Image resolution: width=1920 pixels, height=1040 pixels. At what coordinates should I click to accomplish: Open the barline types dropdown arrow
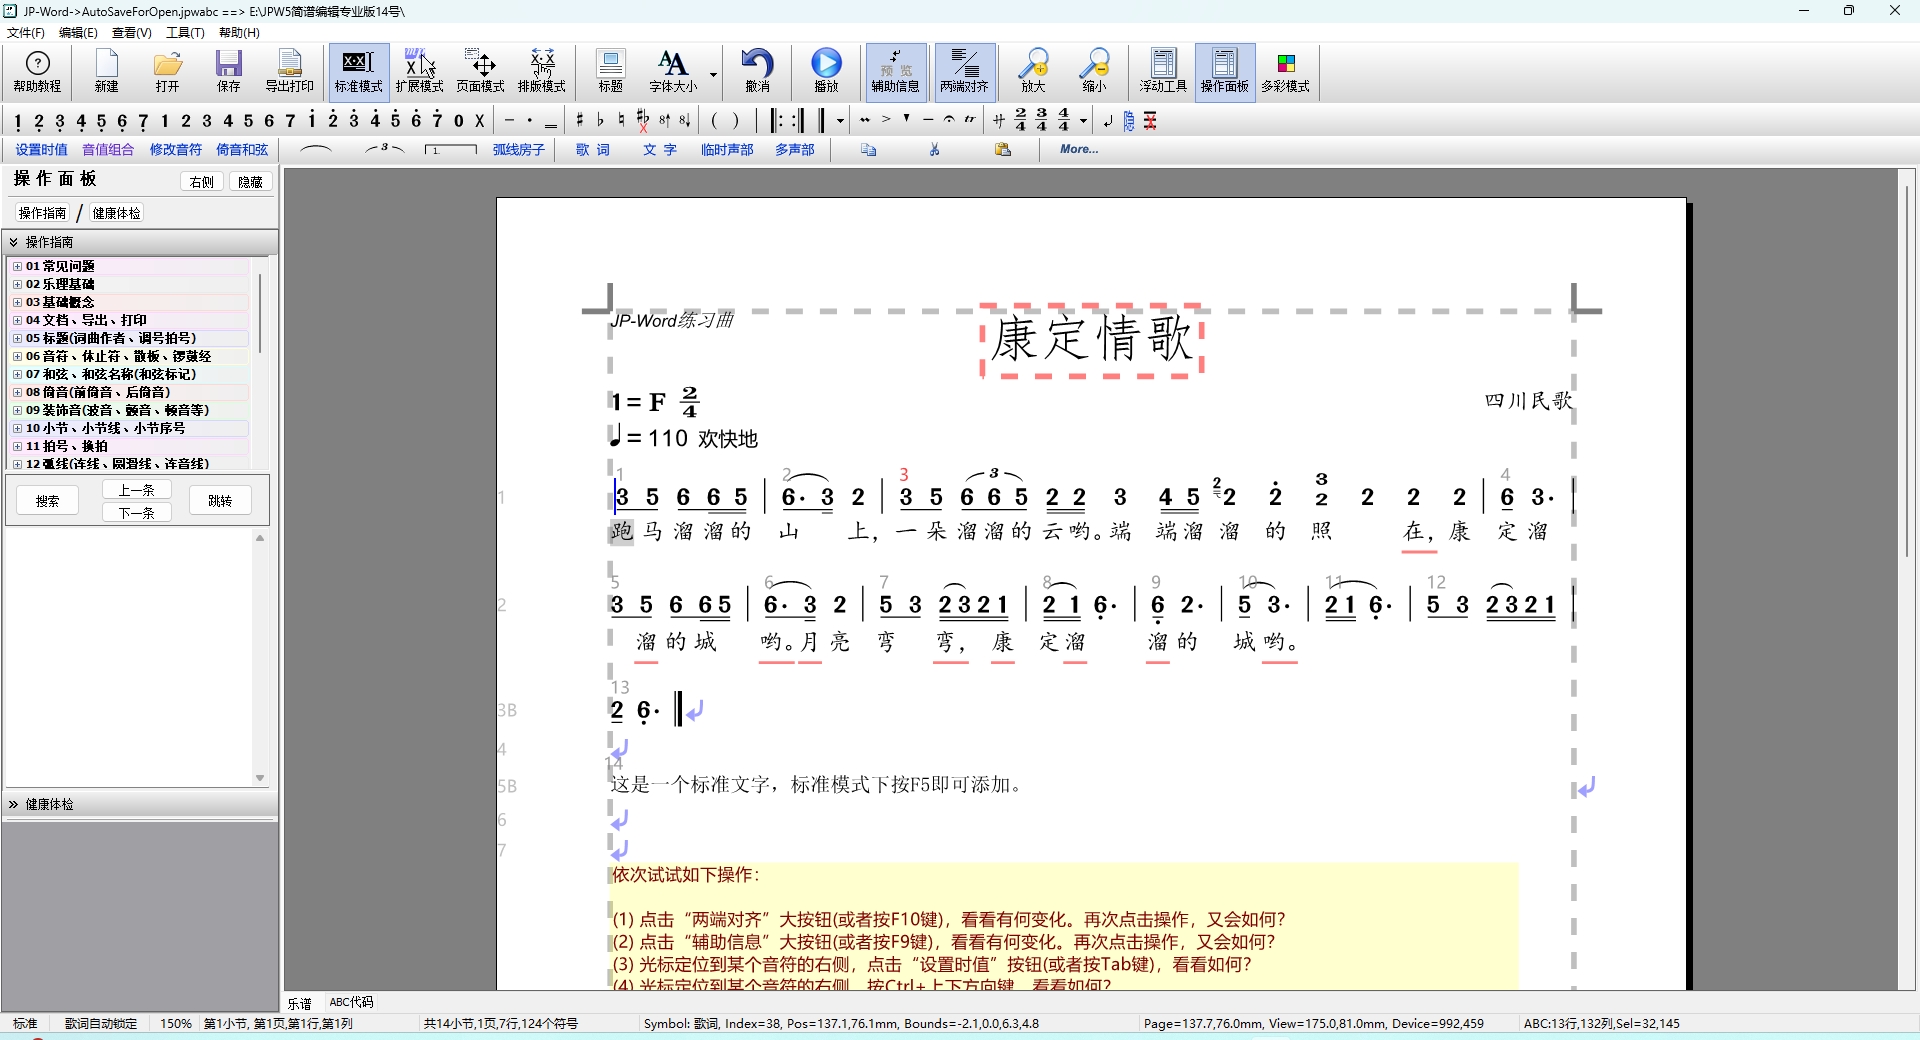click(840, 121)
